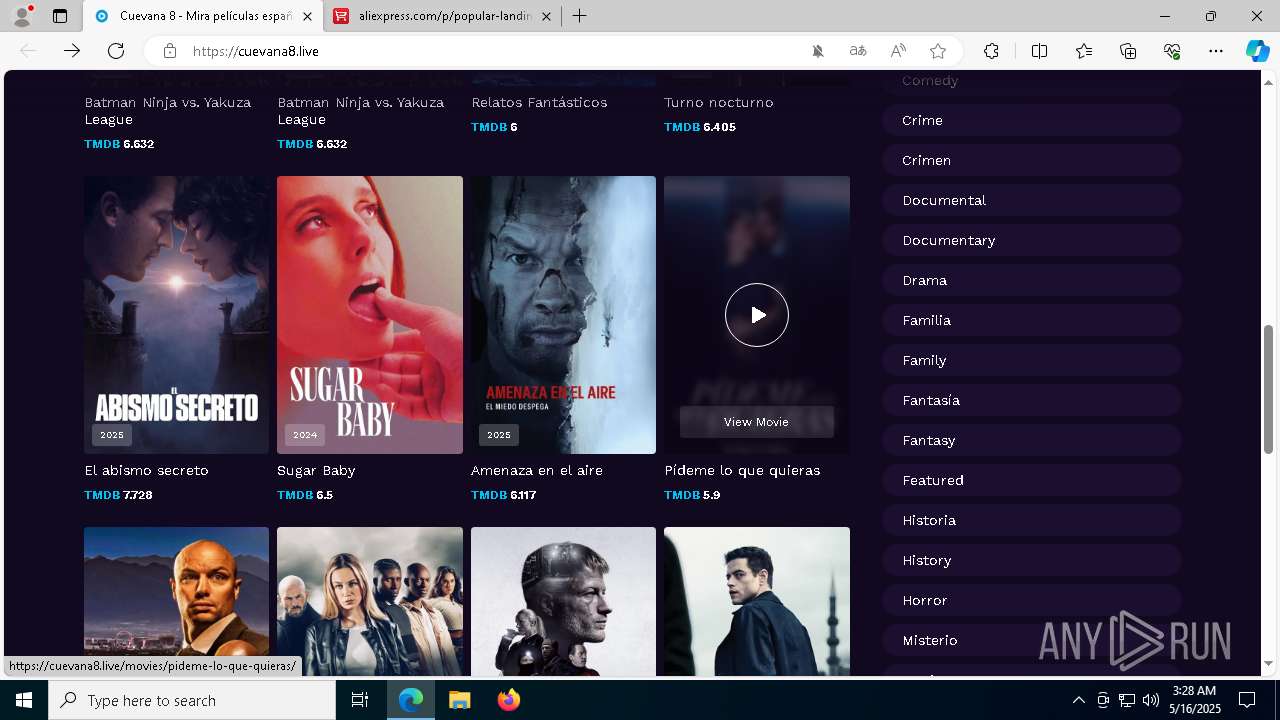Open the taskbar clock and date
This screenshot has width=1280, height=720.
(1194, 700)
